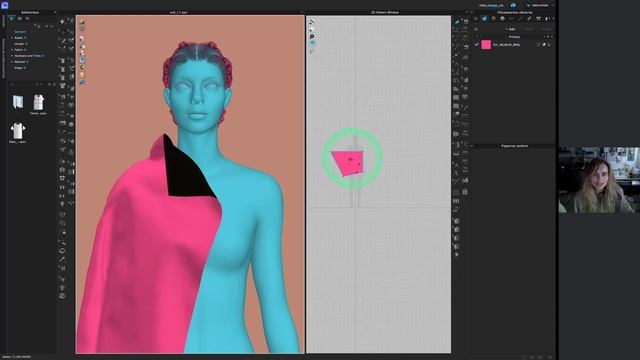Screen dimensions: 640x360
Task: Collapse the Property Editor panel header arrow
Action: (x=472, y=146)
